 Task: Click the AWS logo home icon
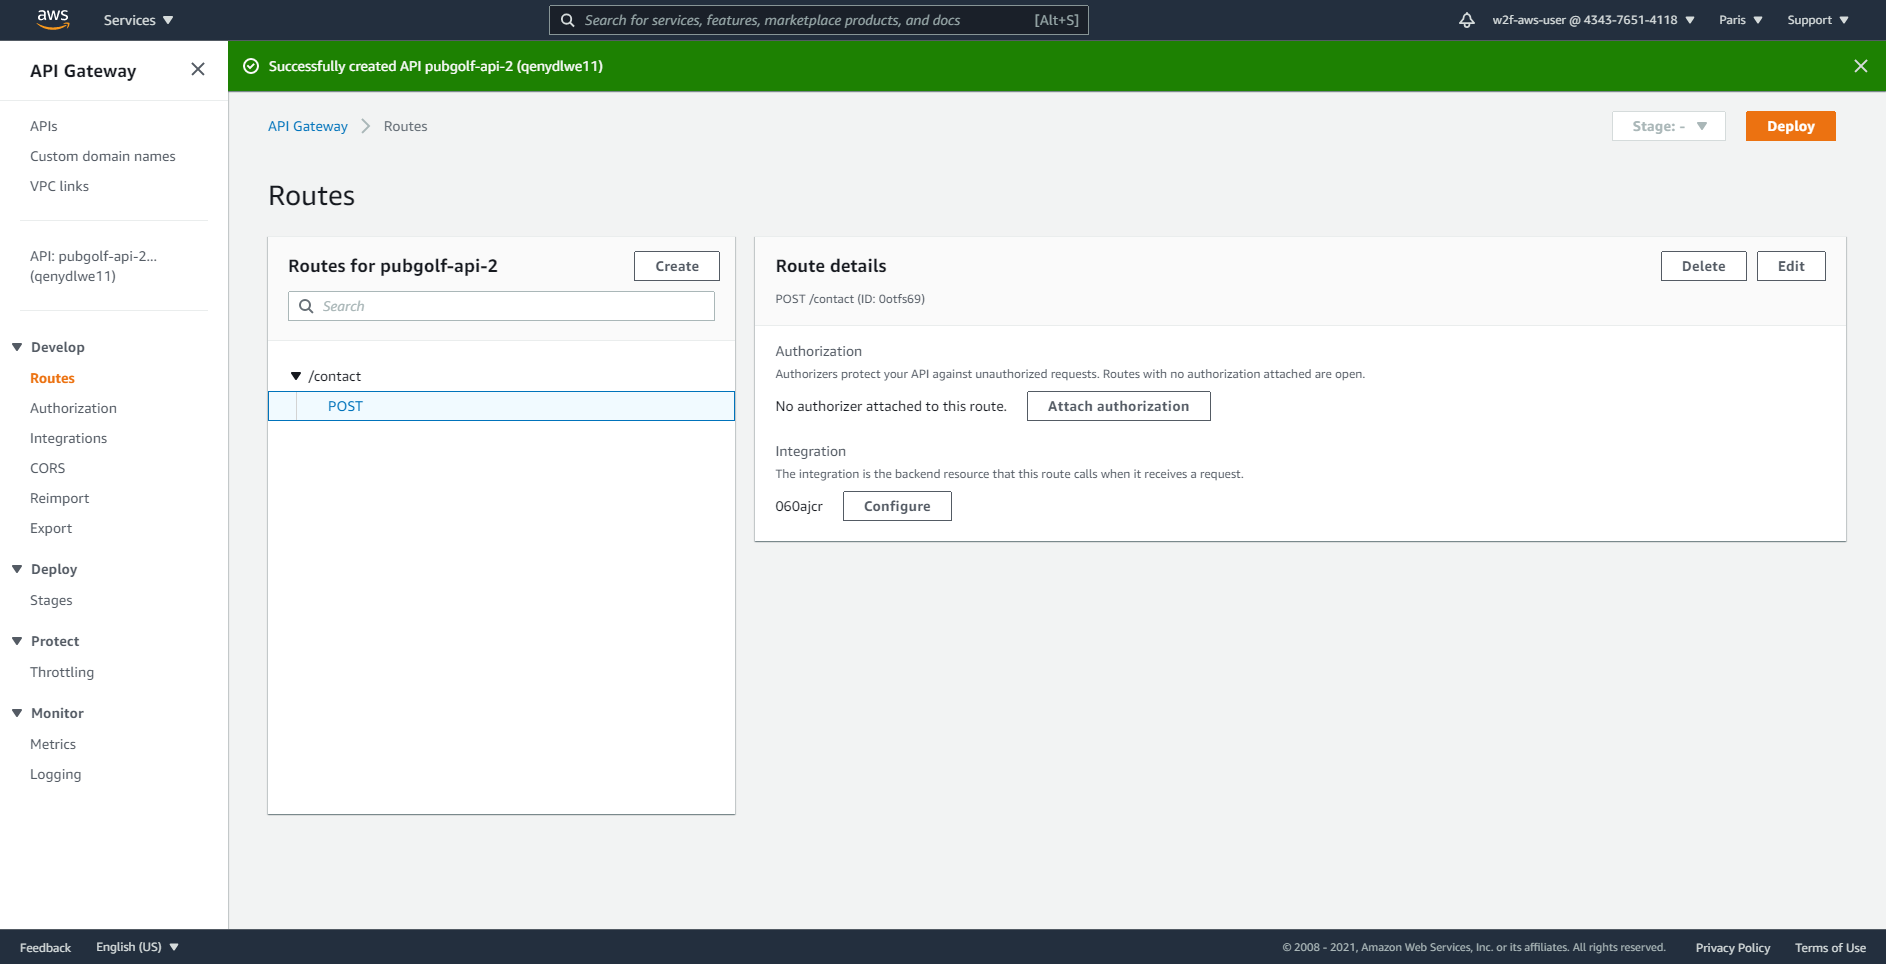coord(52,19)
